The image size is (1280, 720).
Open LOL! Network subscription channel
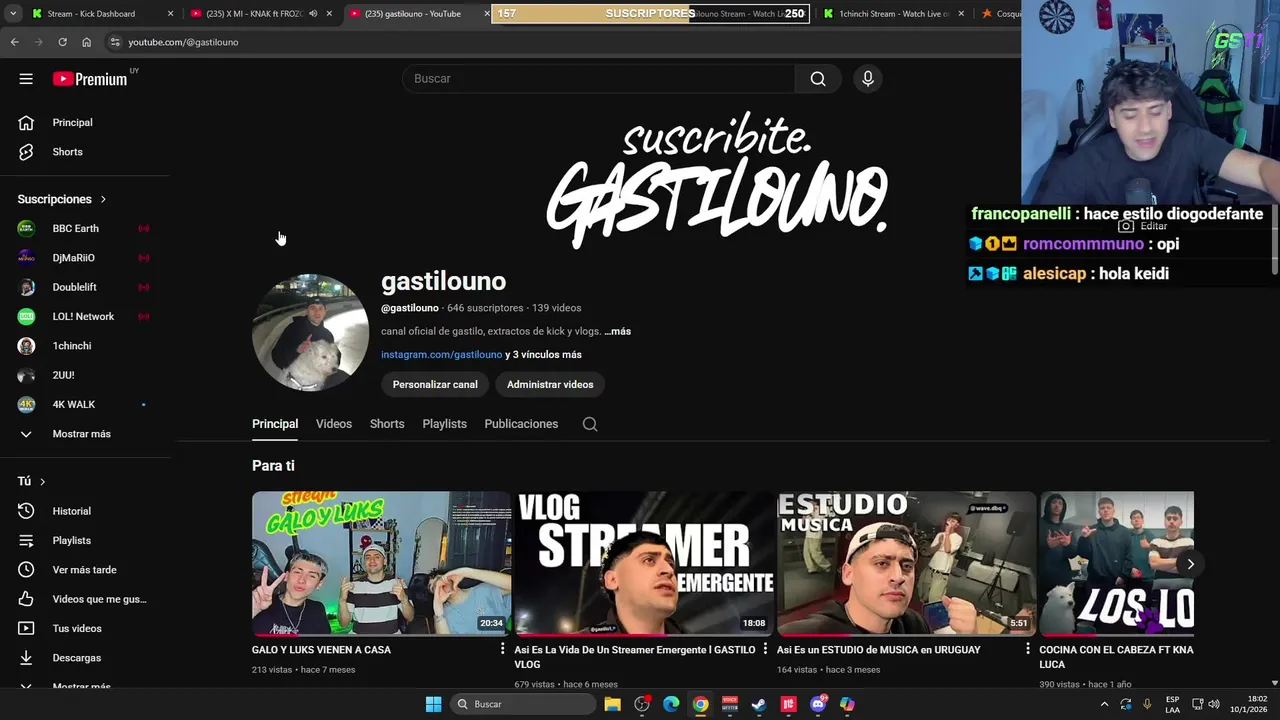85,316
